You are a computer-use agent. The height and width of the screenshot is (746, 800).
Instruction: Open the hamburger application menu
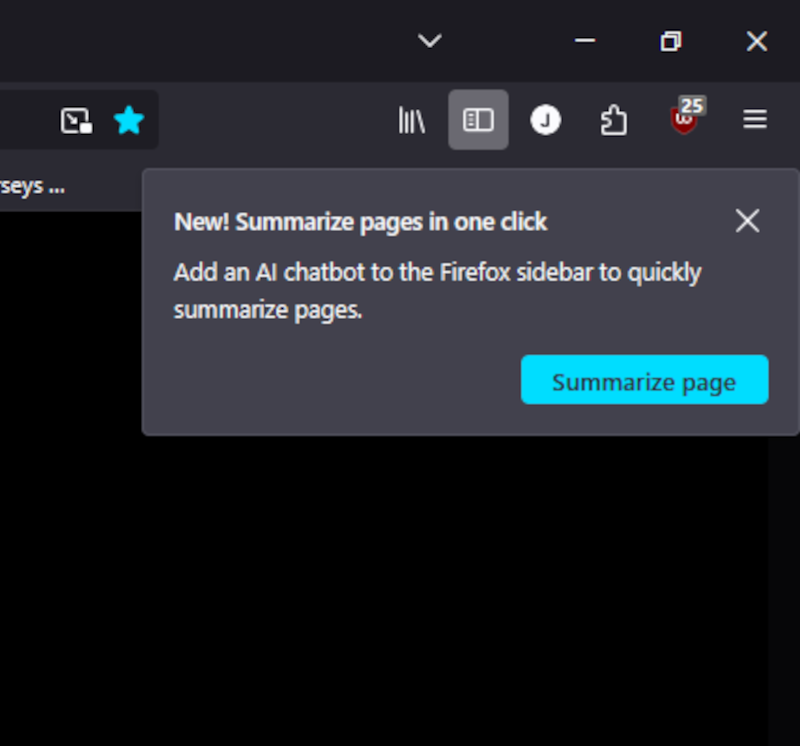click(755, 119)
